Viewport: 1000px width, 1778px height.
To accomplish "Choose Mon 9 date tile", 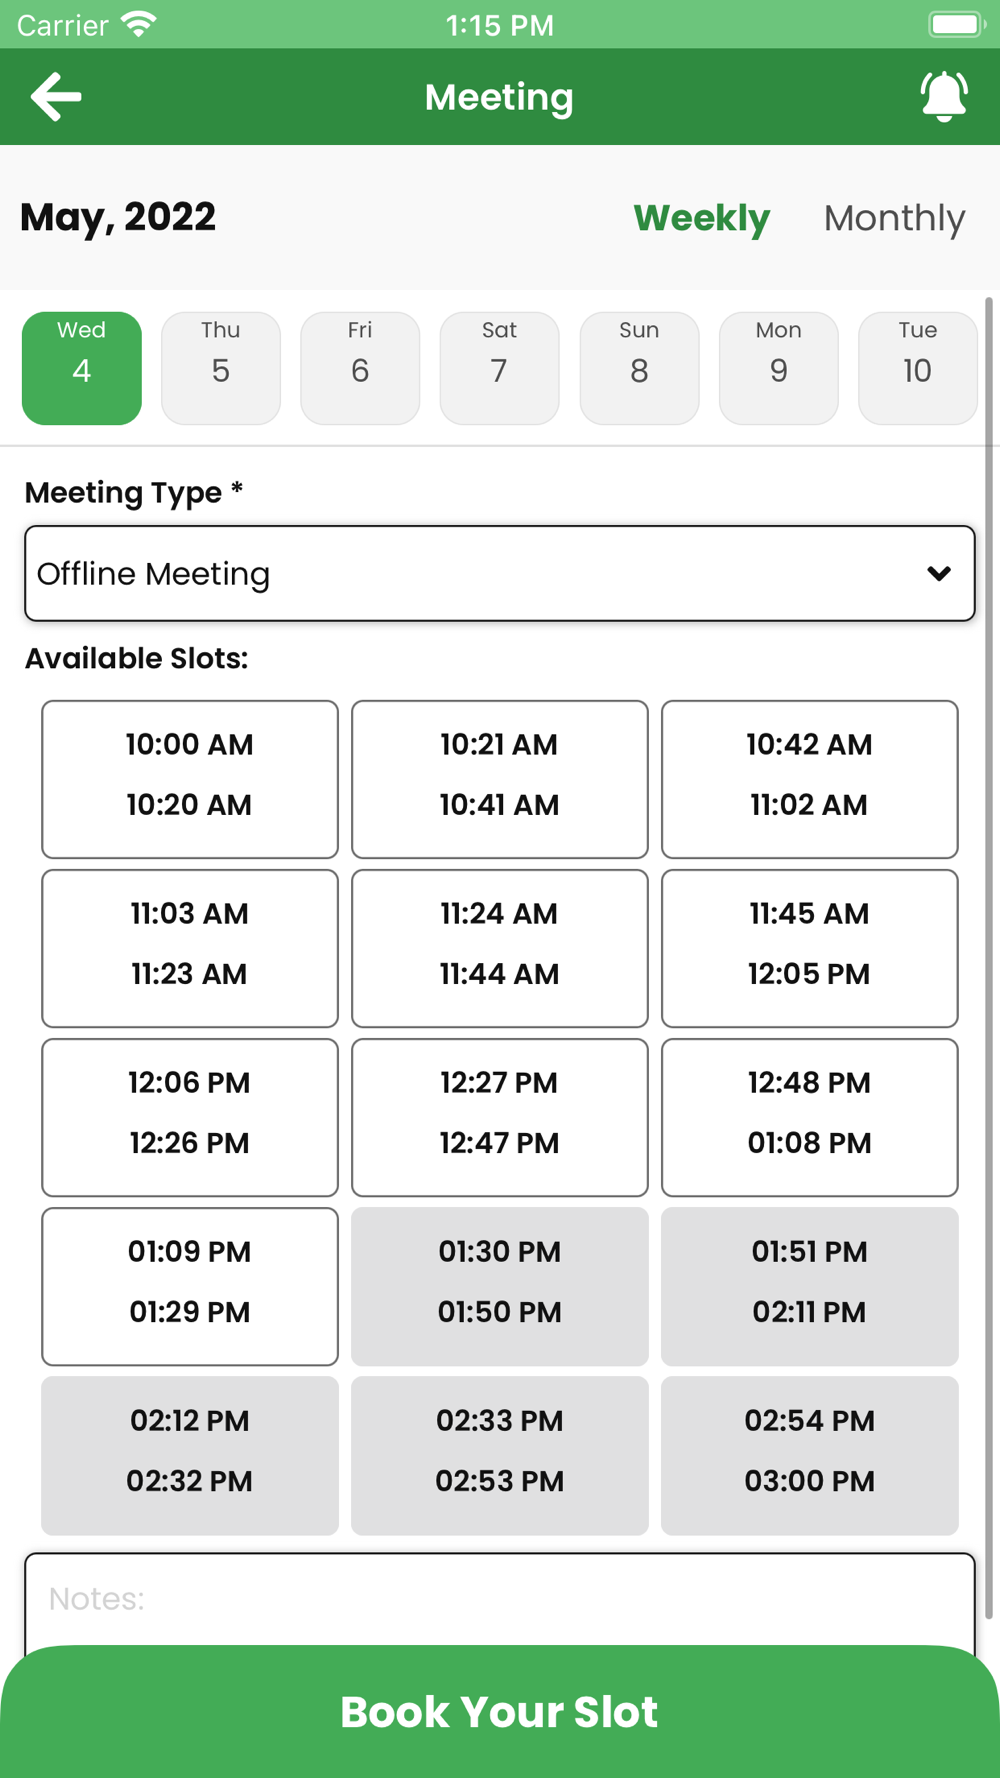I will click(x=778, y=368).
